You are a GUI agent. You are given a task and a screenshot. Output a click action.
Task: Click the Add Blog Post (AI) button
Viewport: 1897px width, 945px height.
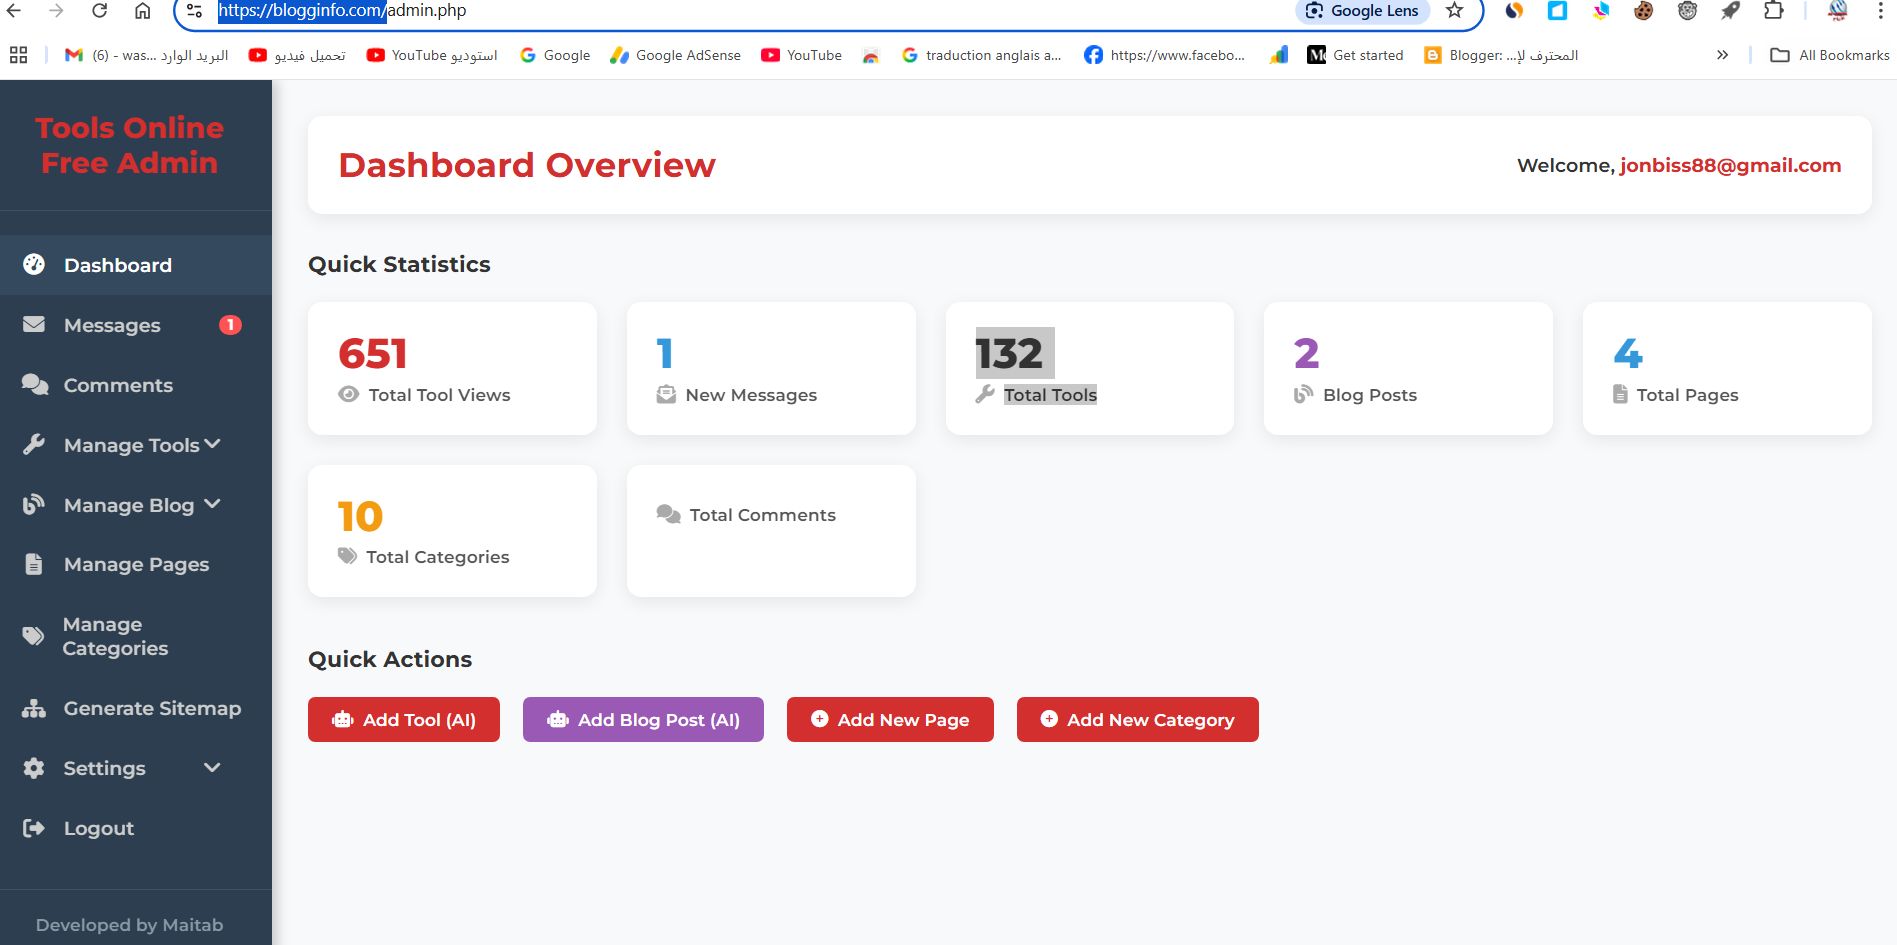[643, 720]
